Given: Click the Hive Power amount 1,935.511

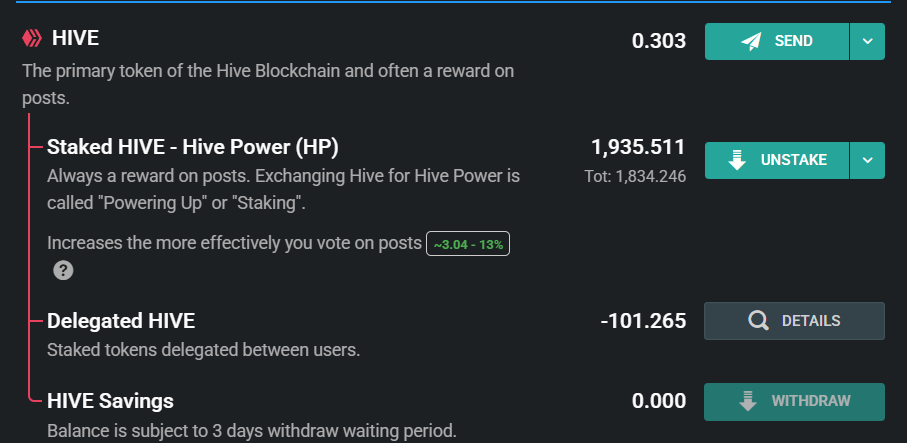Looking at the screenshot, I should pos(638,147).
